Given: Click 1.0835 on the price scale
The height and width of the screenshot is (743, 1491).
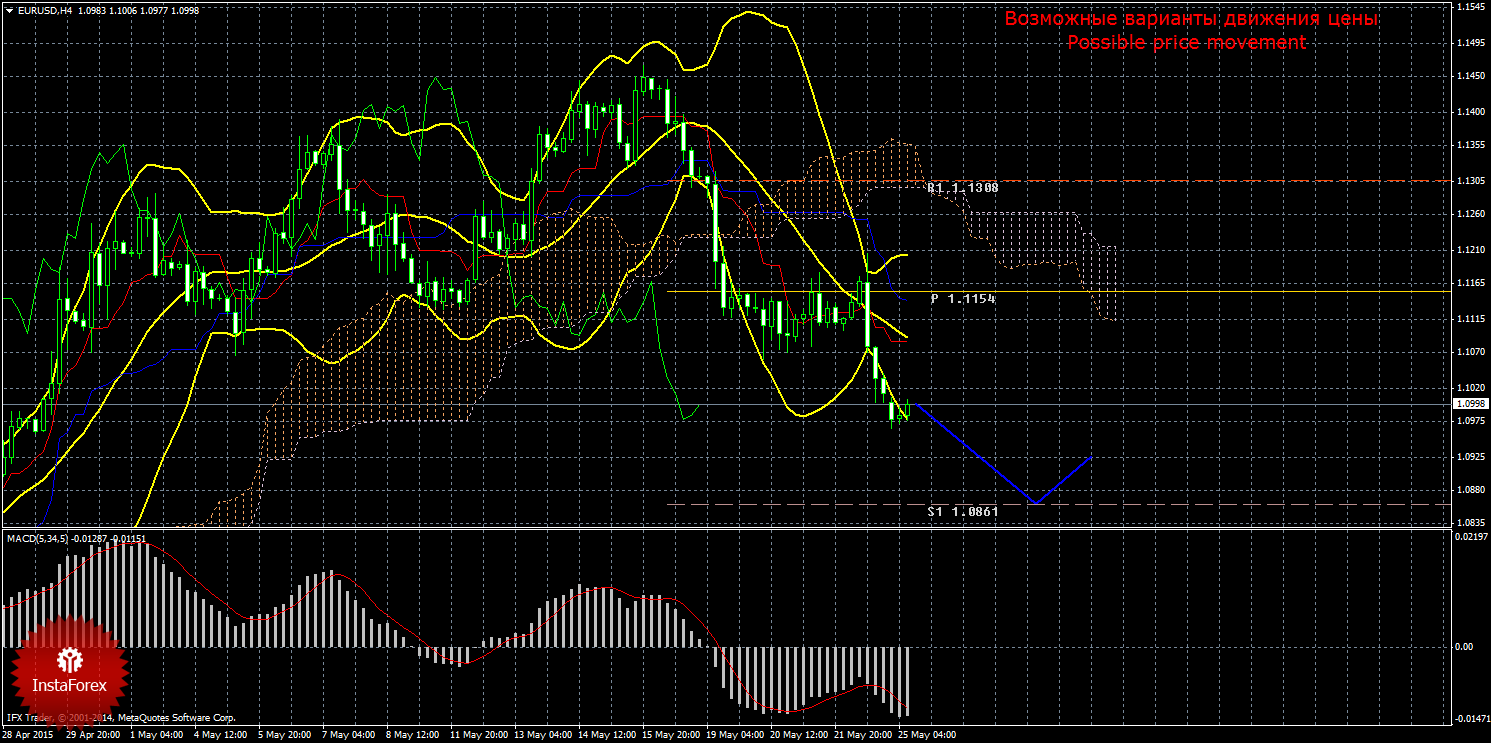Looking at the screenshot, I should point(1469,522).
